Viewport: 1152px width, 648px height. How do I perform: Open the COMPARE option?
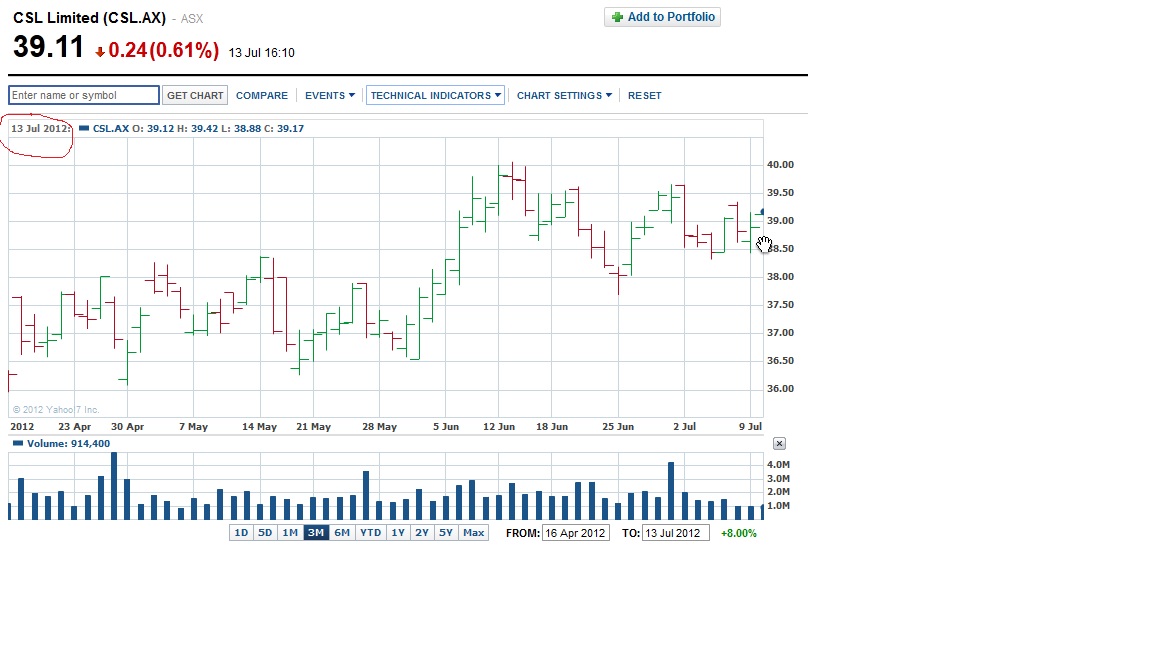point(262,96)
